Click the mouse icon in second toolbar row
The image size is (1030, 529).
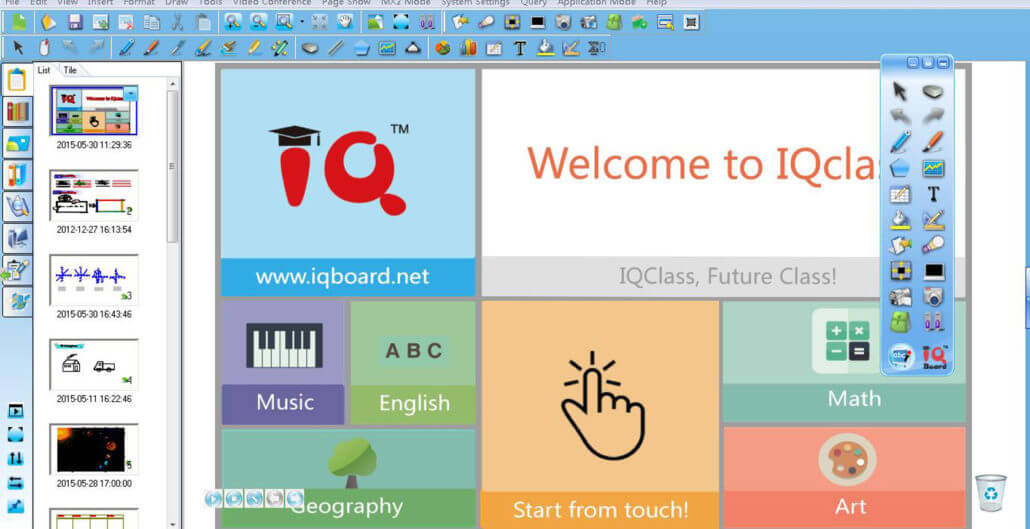click(44, 48)
